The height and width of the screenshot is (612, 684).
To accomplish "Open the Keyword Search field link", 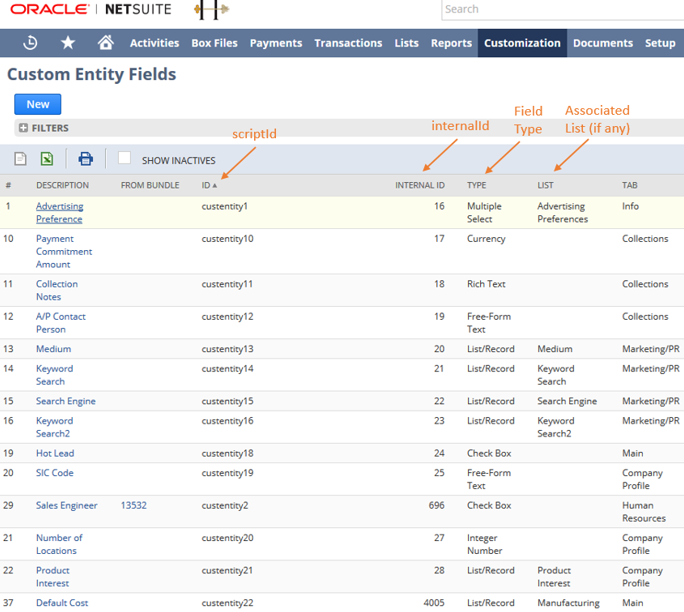I will click(55, 375).
